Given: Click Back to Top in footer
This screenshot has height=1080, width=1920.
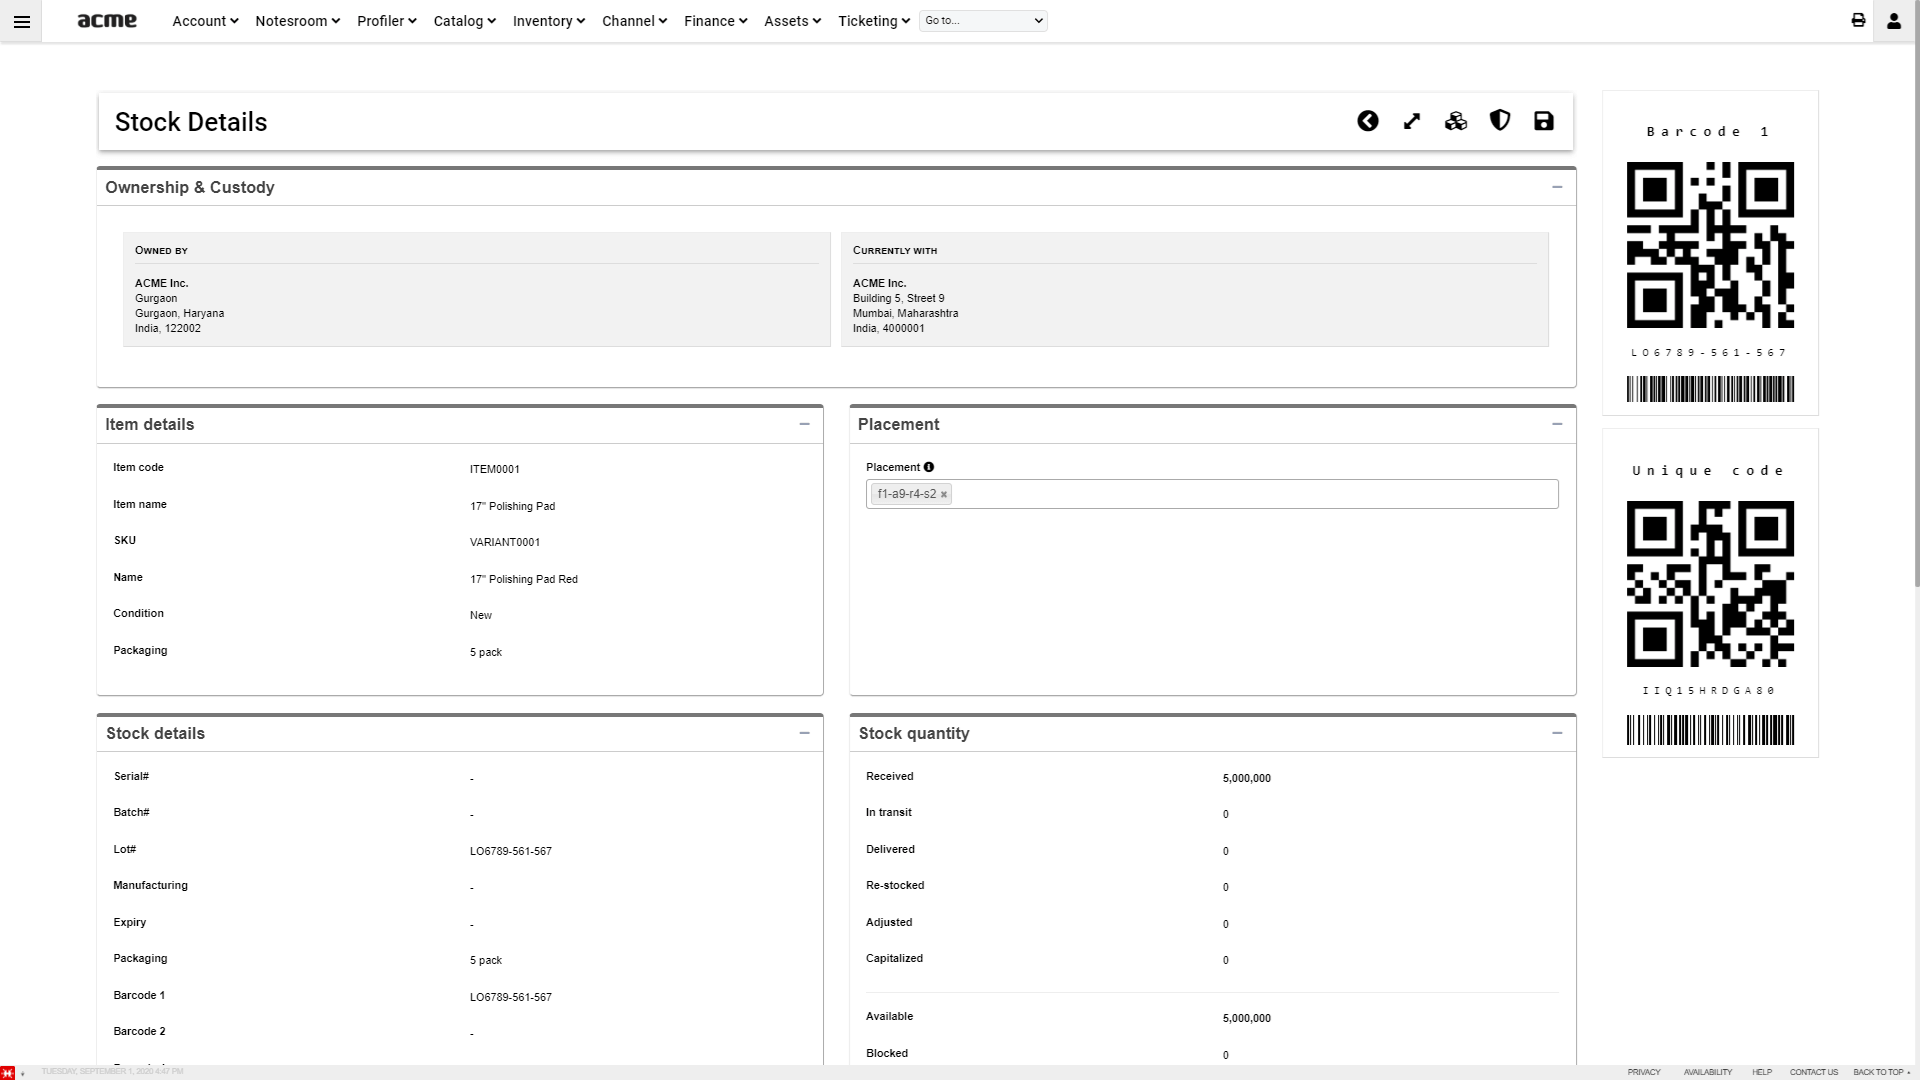Looking at the screenshot, I should pyautogui.click(x=1881, y=1072).
